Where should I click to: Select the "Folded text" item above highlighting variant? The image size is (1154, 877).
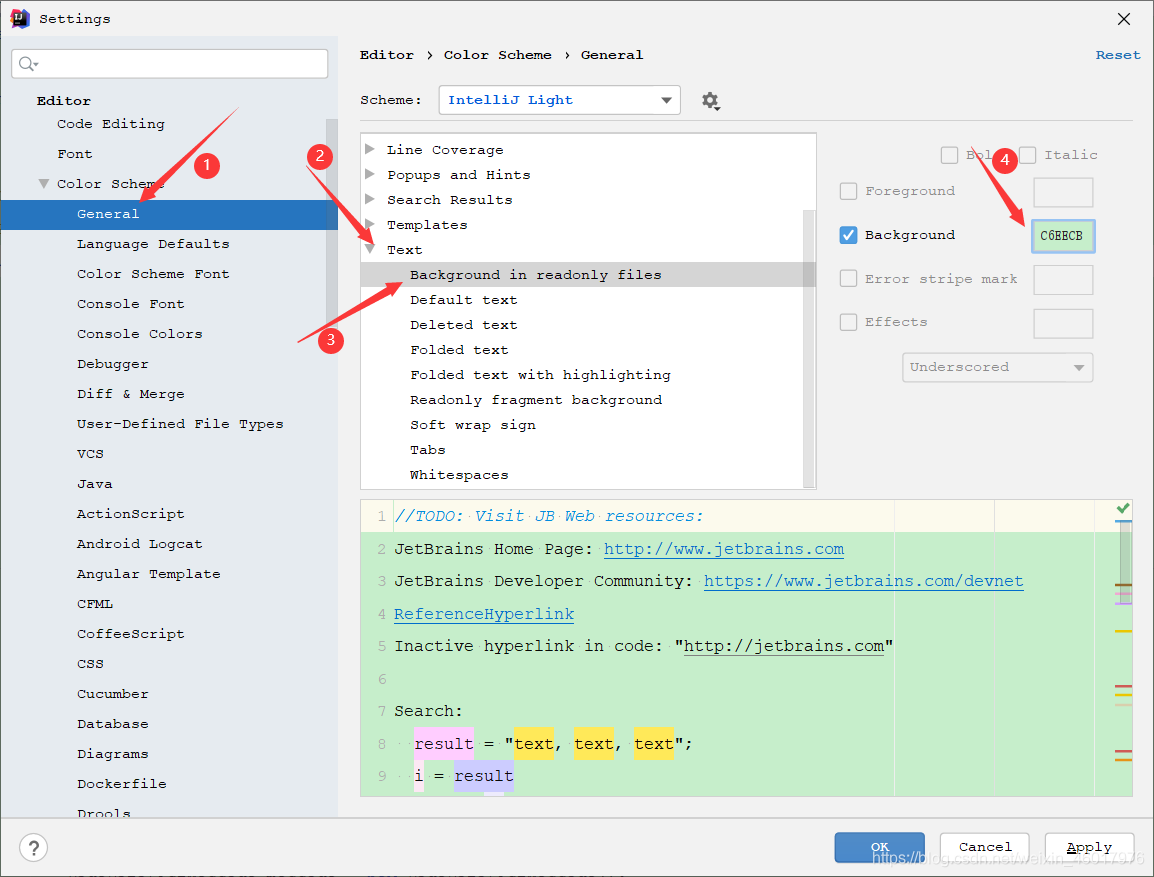point(459,350)
